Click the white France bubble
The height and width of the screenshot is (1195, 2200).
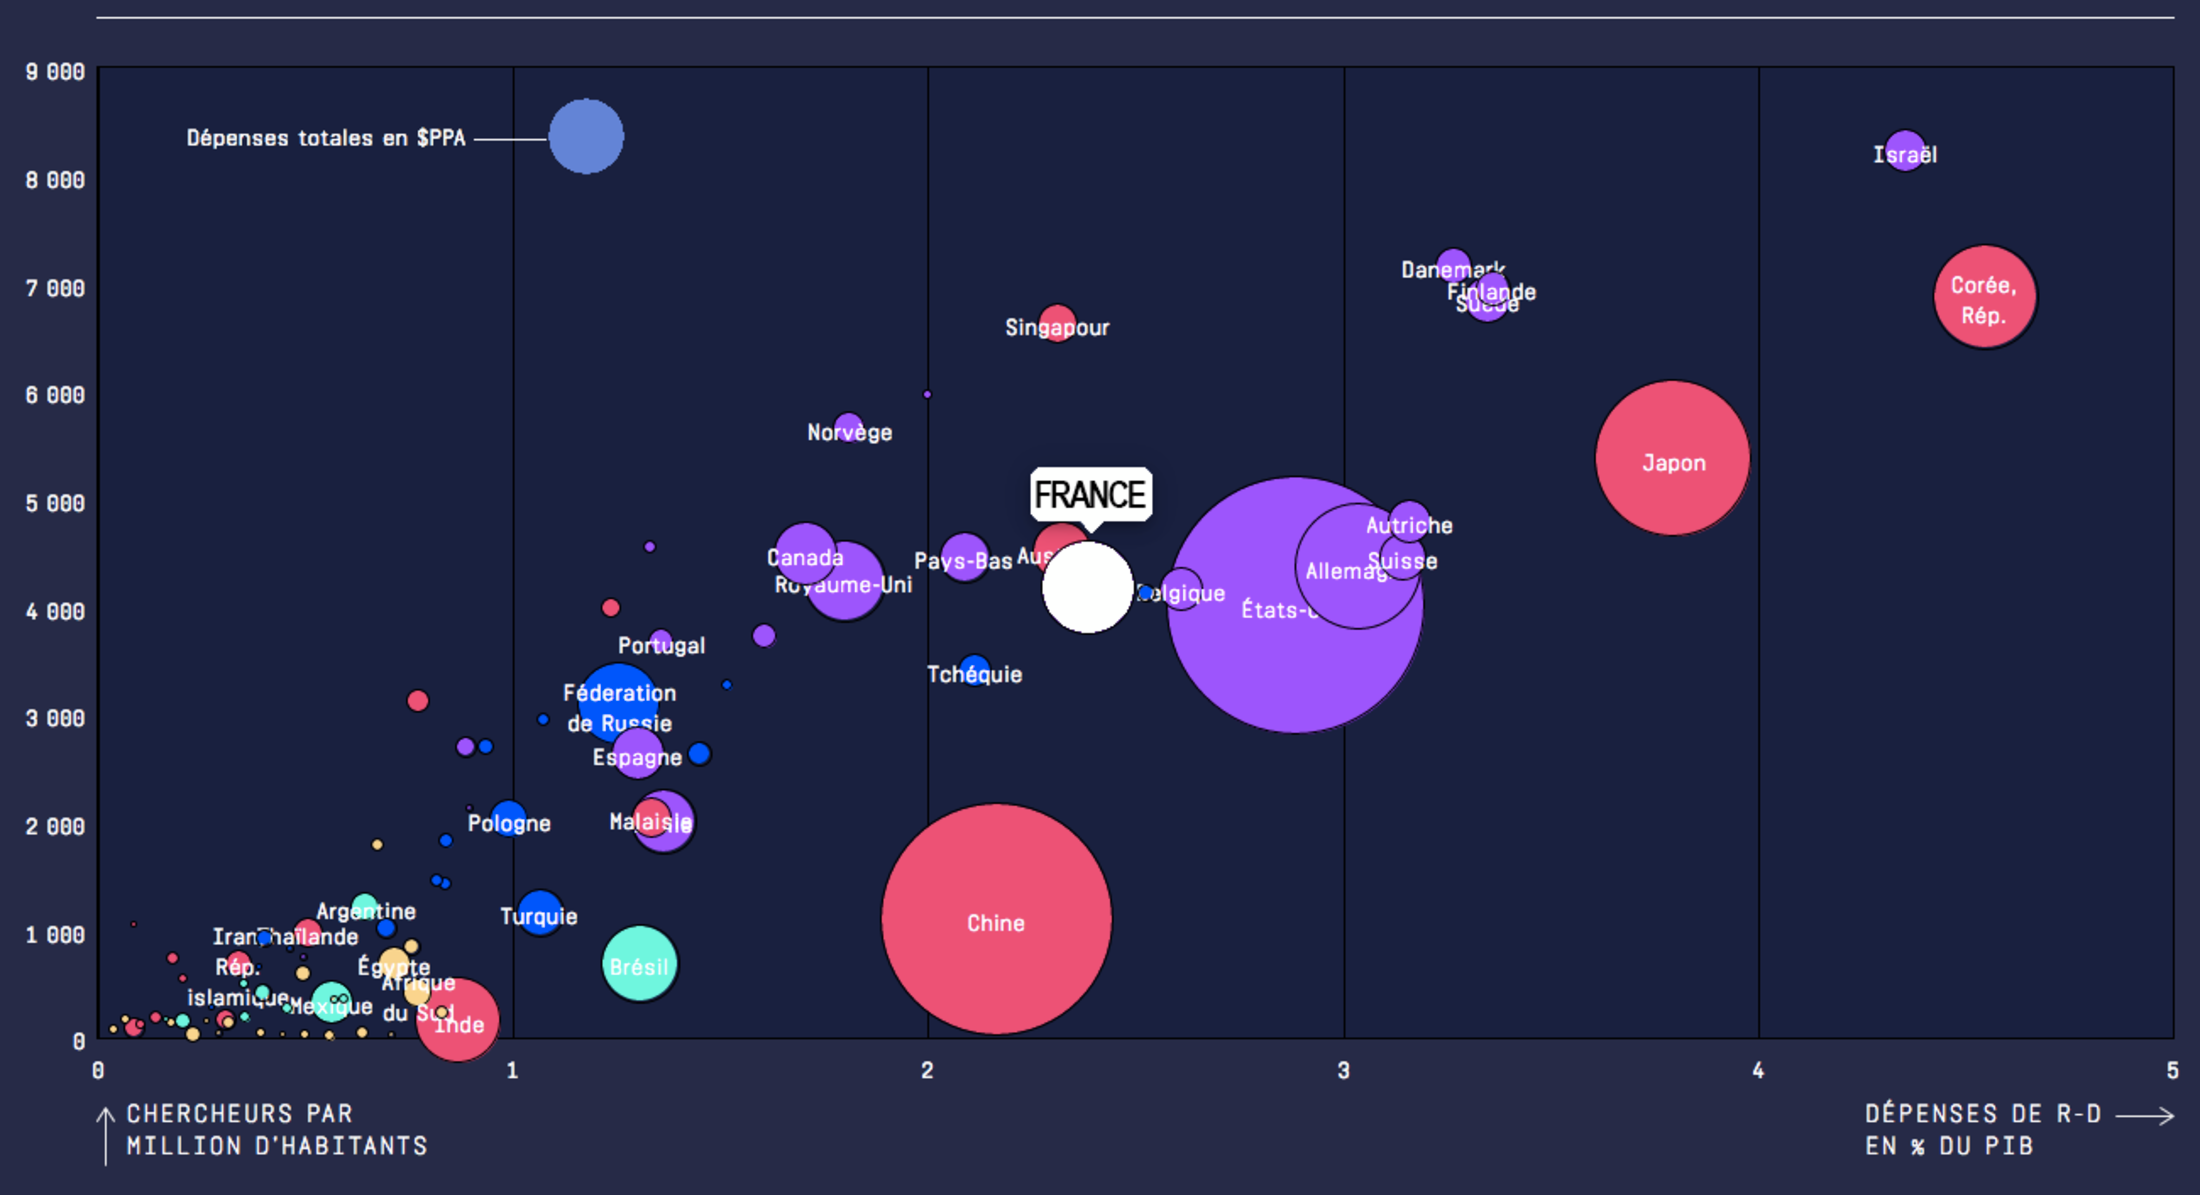(x=1087, y=588)
